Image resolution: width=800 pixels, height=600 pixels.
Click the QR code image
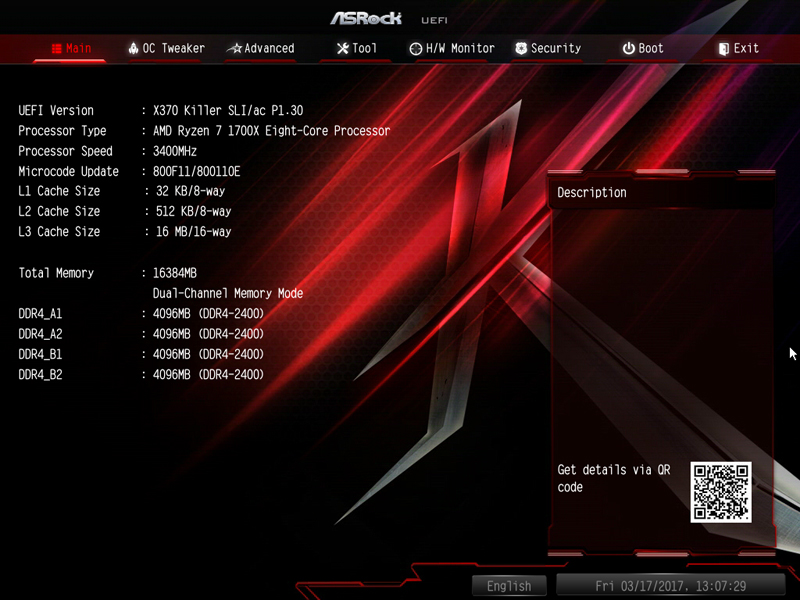coord(721,492)
